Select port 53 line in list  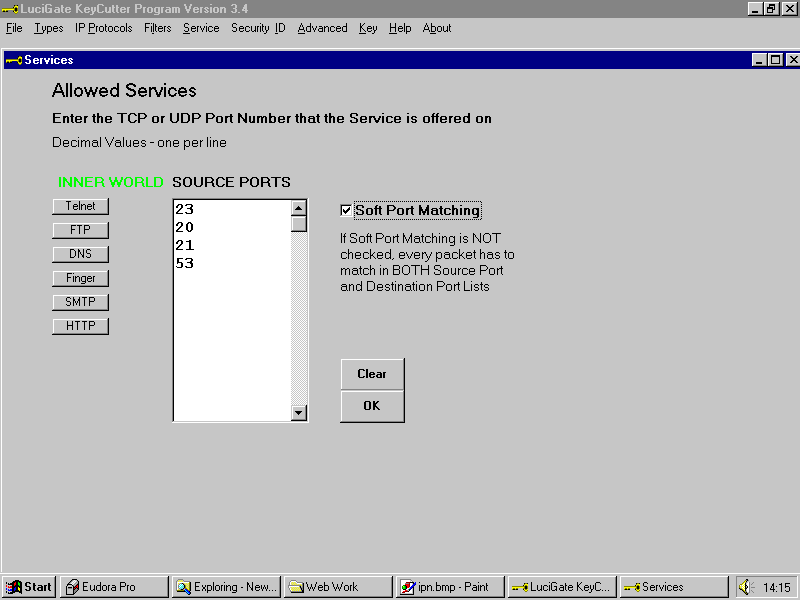click(x=185, y=263)
